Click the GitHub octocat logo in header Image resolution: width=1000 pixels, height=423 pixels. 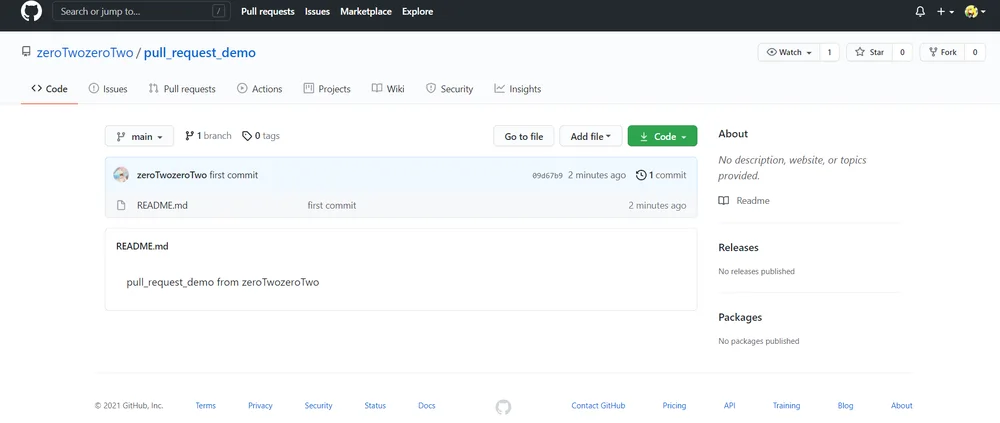[x=31, y=11]
